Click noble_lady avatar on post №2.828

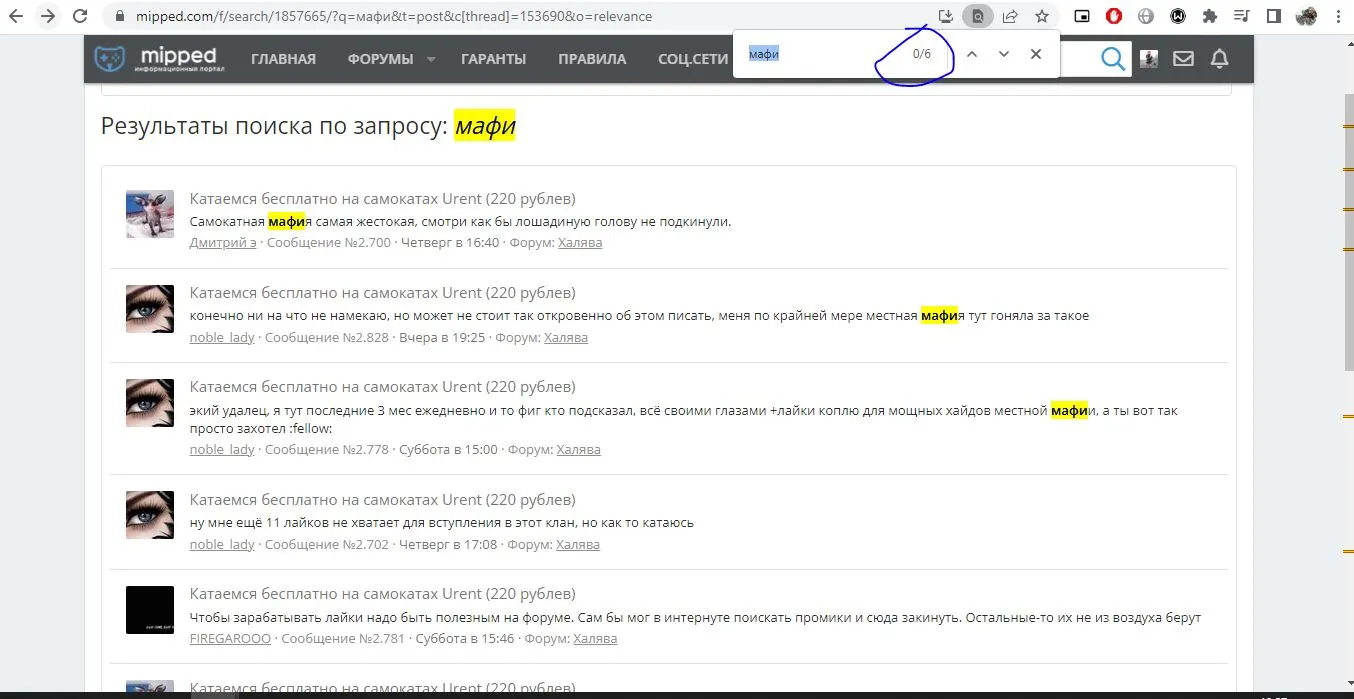[150, 309]
